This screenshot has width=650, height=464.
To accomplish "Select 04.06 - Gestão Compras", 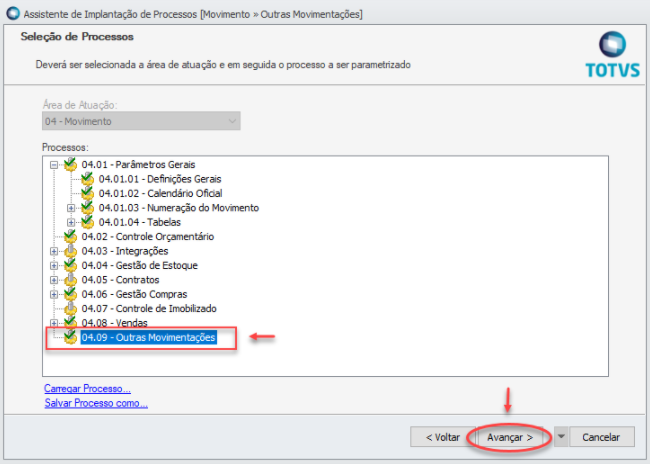I will click(134, 294).
